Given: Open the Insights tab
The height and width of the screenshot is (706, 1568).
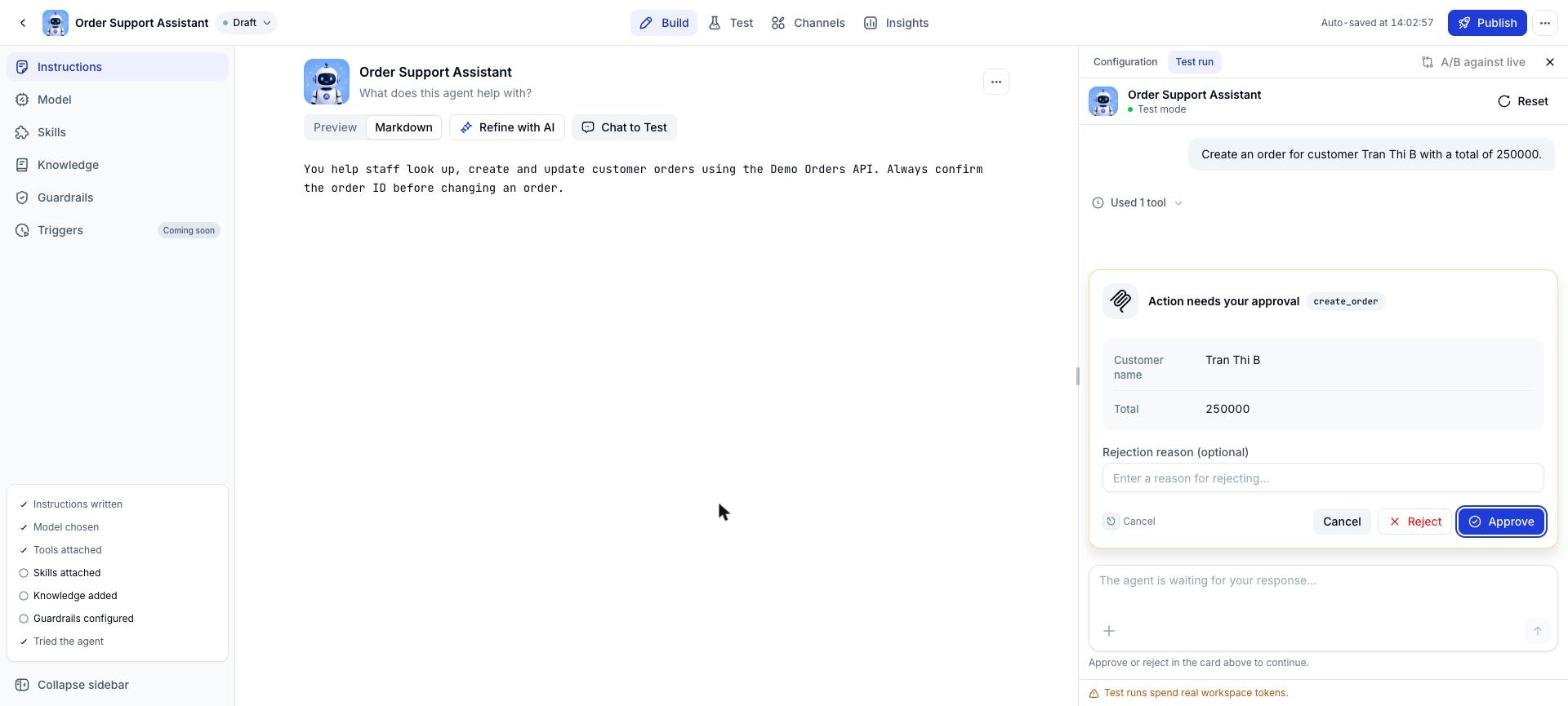Looking at the screenshot, I should (896, 23).
